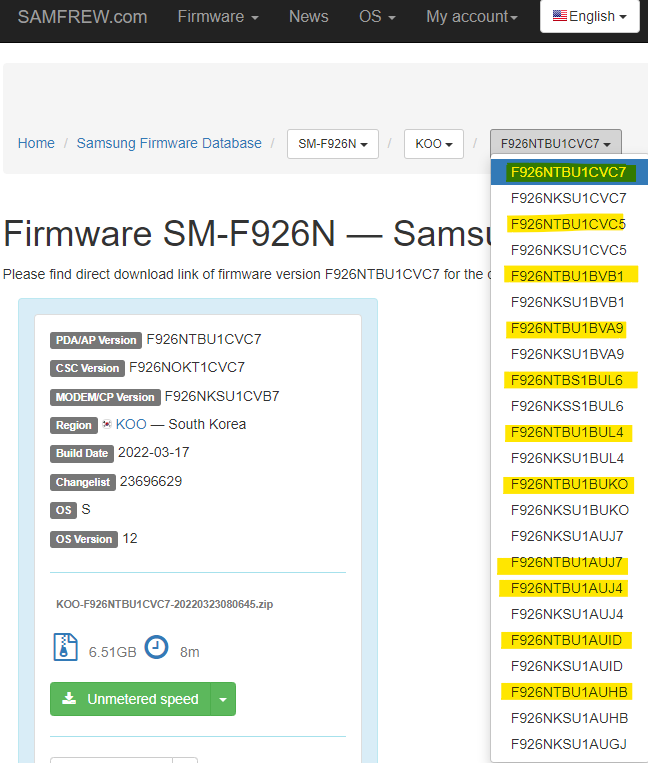
Task: Choose firmware F926NTBU1CVC5 from list
Action: point(569,224)
